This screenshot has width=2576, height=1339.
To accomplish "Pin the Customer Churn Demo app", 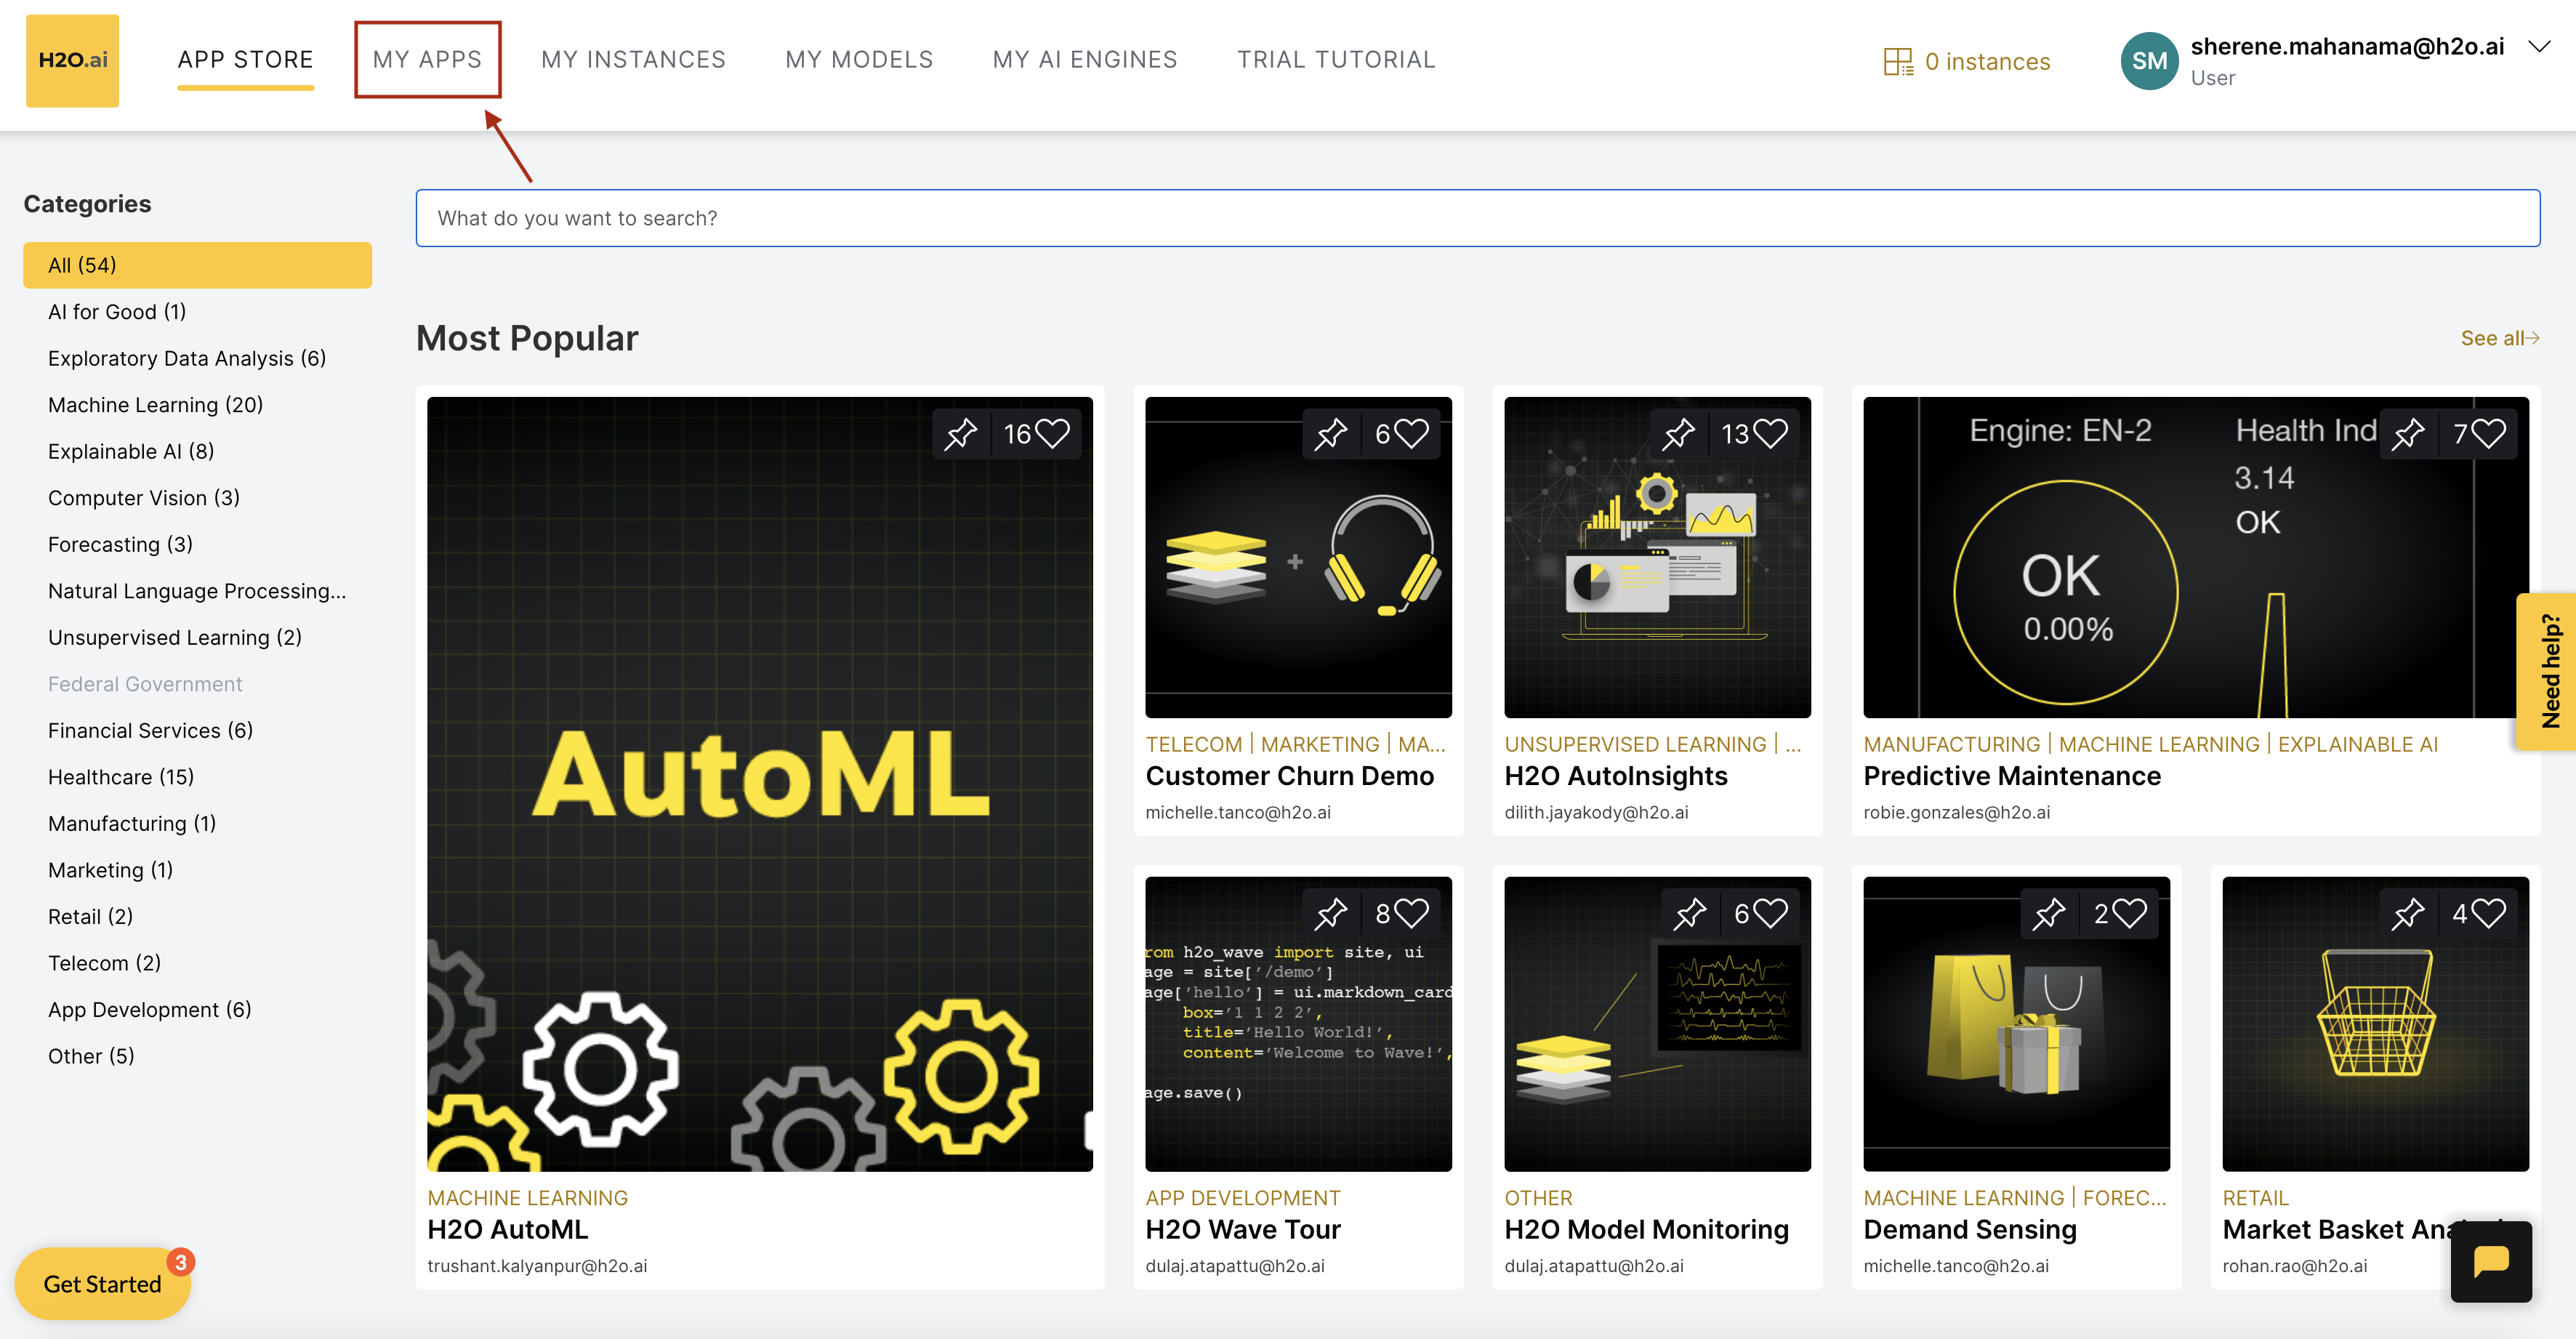I will 1331,434.
